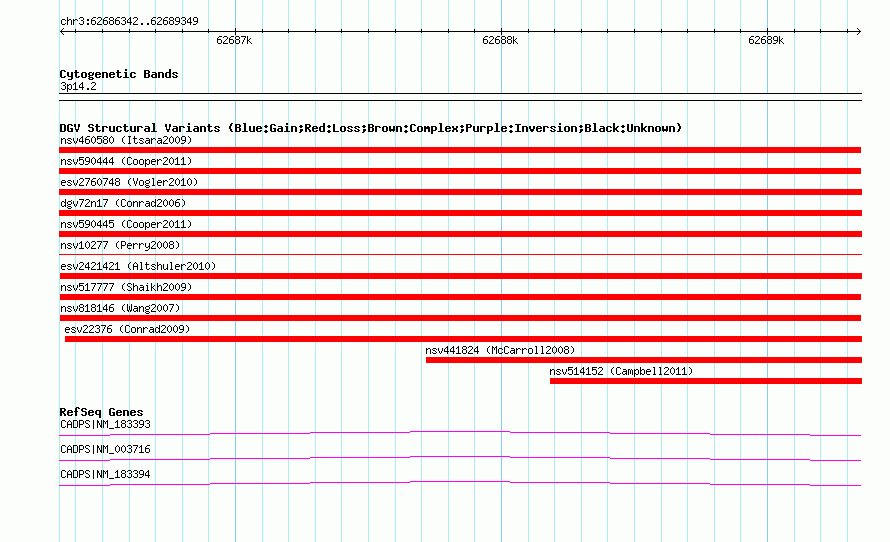Click the esv2421421 (Altshuler2010) label
The width and height of the screenshot is (890, 542).
pyautogui.click(x=138, y=266)
